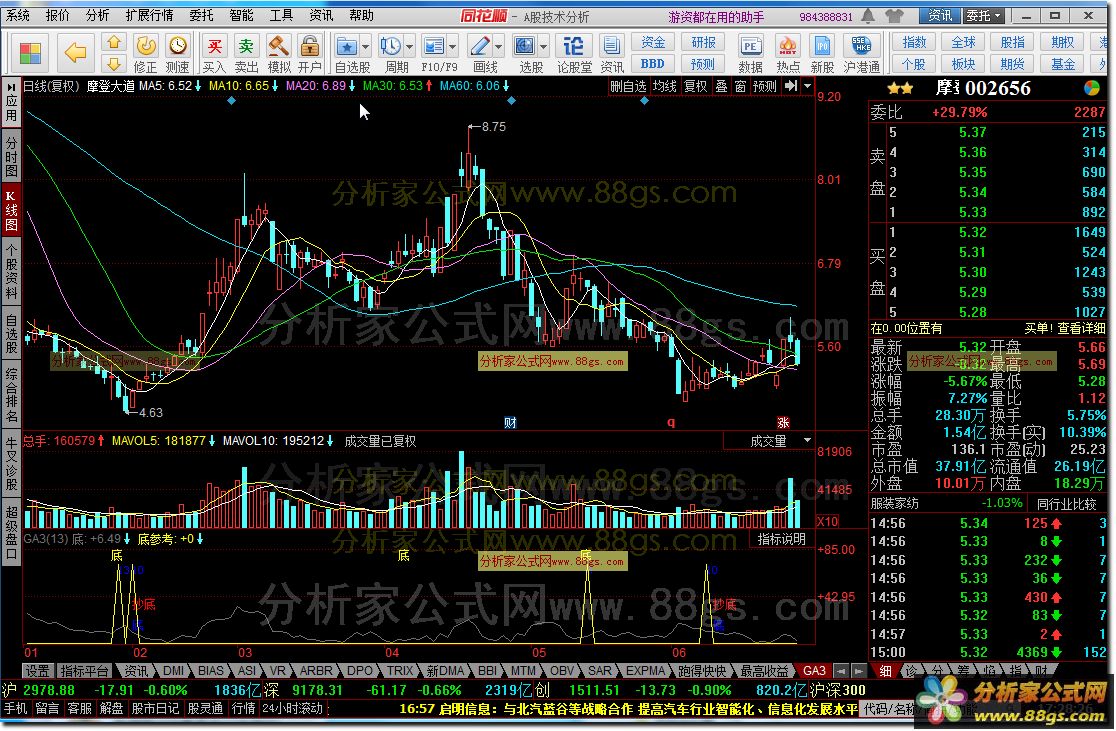This screenshot has width=1116, height=731.
Task: Open the 扩展行情 menu
Action: 149,15
